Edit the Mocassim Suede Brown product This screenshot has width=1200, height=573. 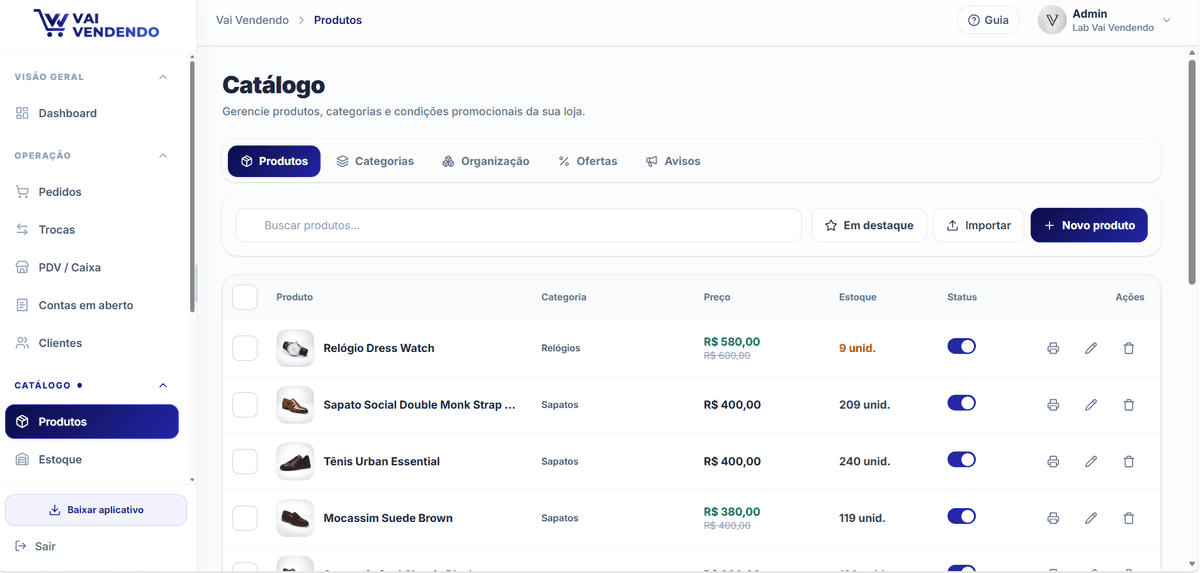point(1091,518)
